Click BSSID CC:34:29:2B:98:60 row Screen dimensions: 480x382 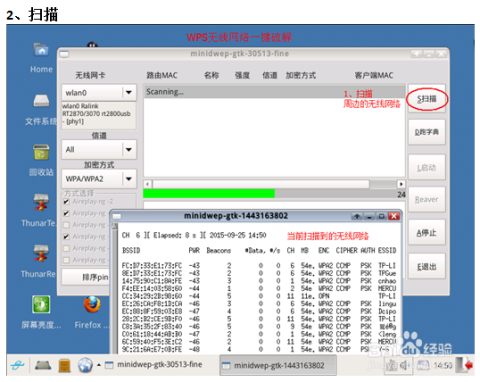pos(259,296)
